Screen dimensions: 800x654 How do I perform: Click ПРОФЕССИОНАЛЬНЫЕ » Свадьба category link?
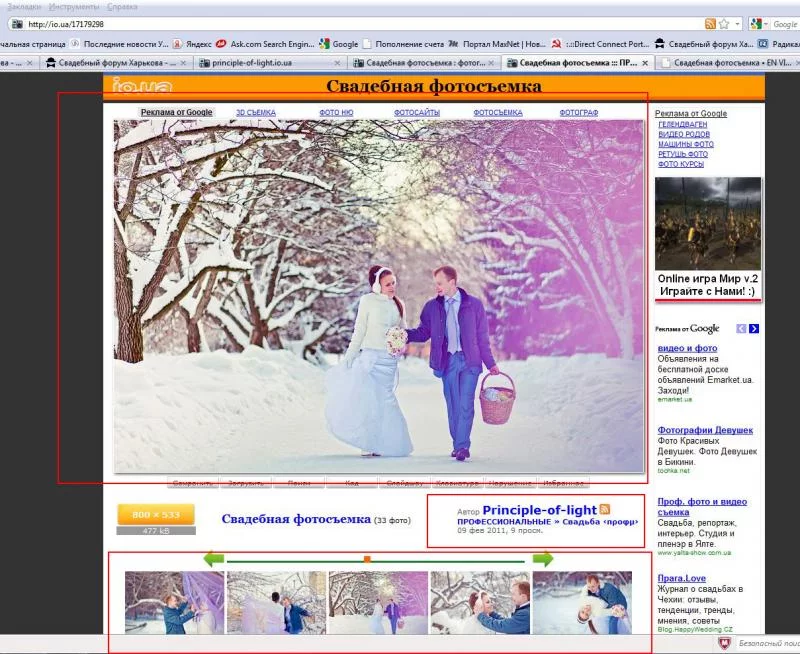coord(547,521)
